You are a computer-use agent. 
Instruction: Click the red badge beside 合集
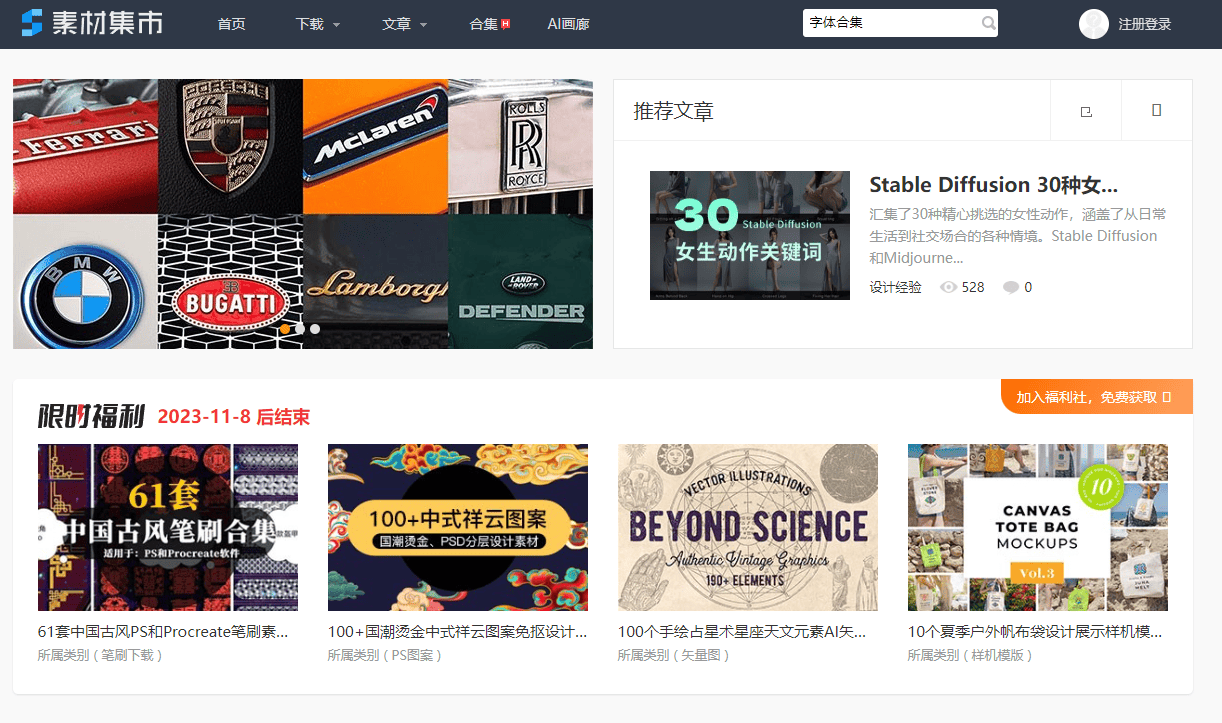[506, 24]
